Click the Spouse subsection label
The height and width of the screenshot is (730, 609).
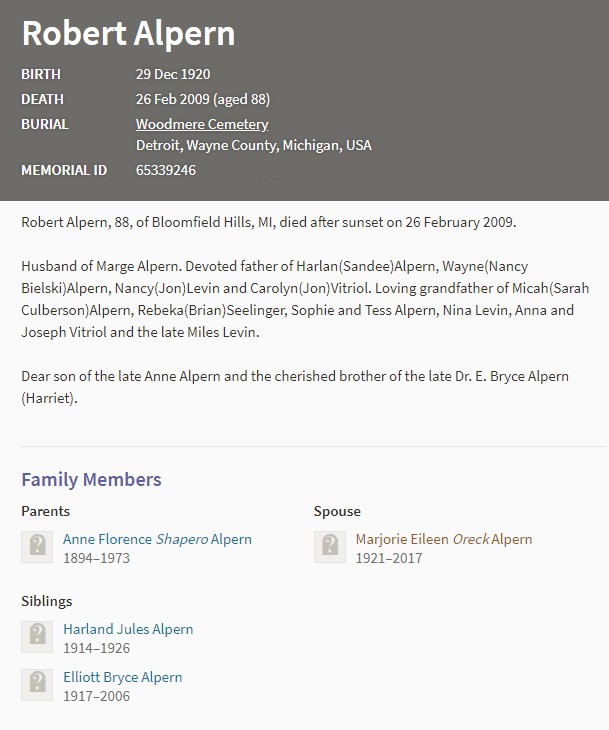[x=337, y=511]
